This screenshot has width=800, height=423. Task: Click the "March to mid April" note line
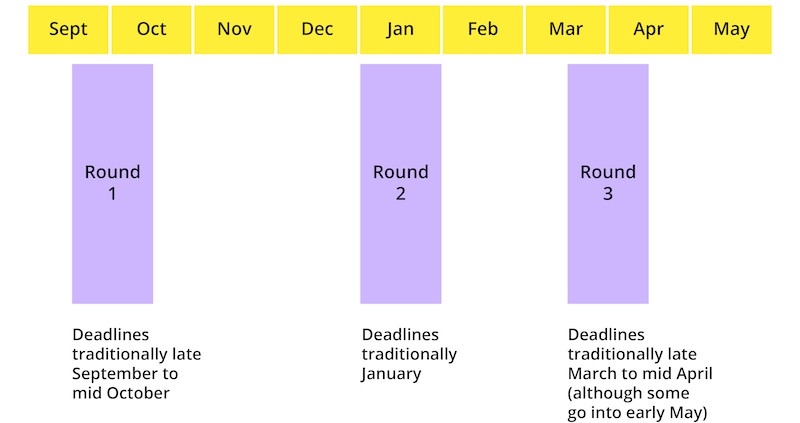640,374
